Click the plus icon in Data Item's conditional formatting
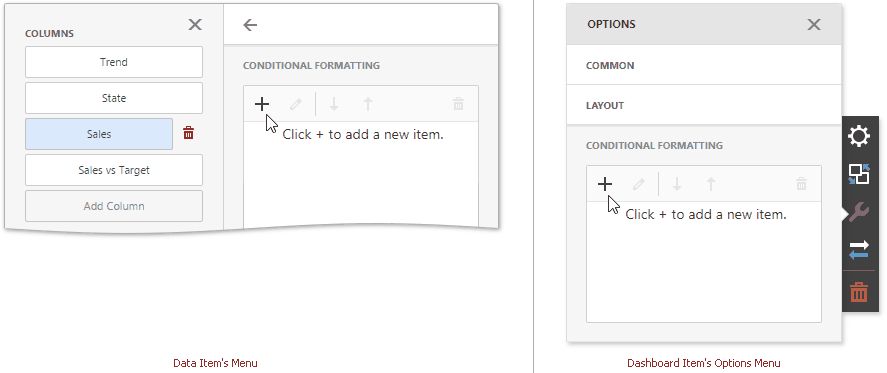This screenshot has height=373, width=887. (x=262, y=104)
